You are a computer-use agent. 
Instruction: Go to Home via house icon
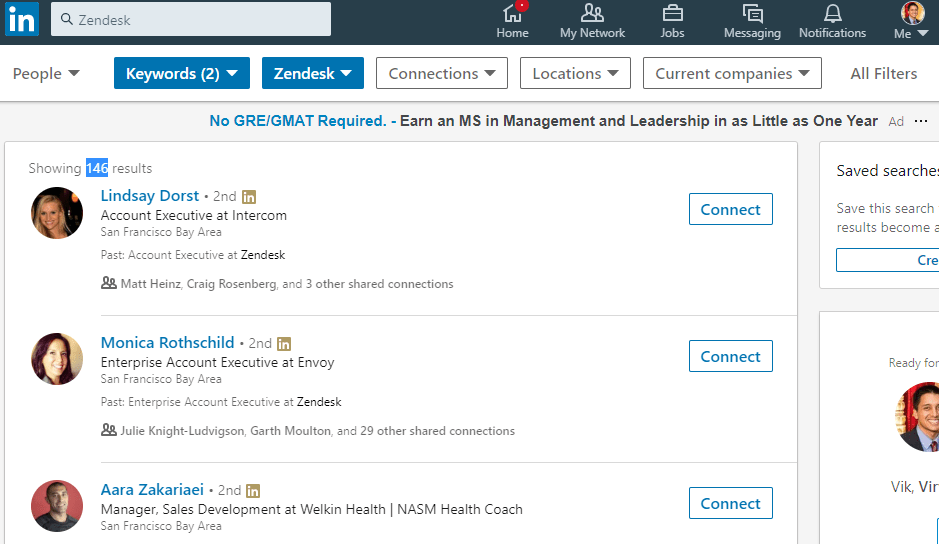coord(512,14)
